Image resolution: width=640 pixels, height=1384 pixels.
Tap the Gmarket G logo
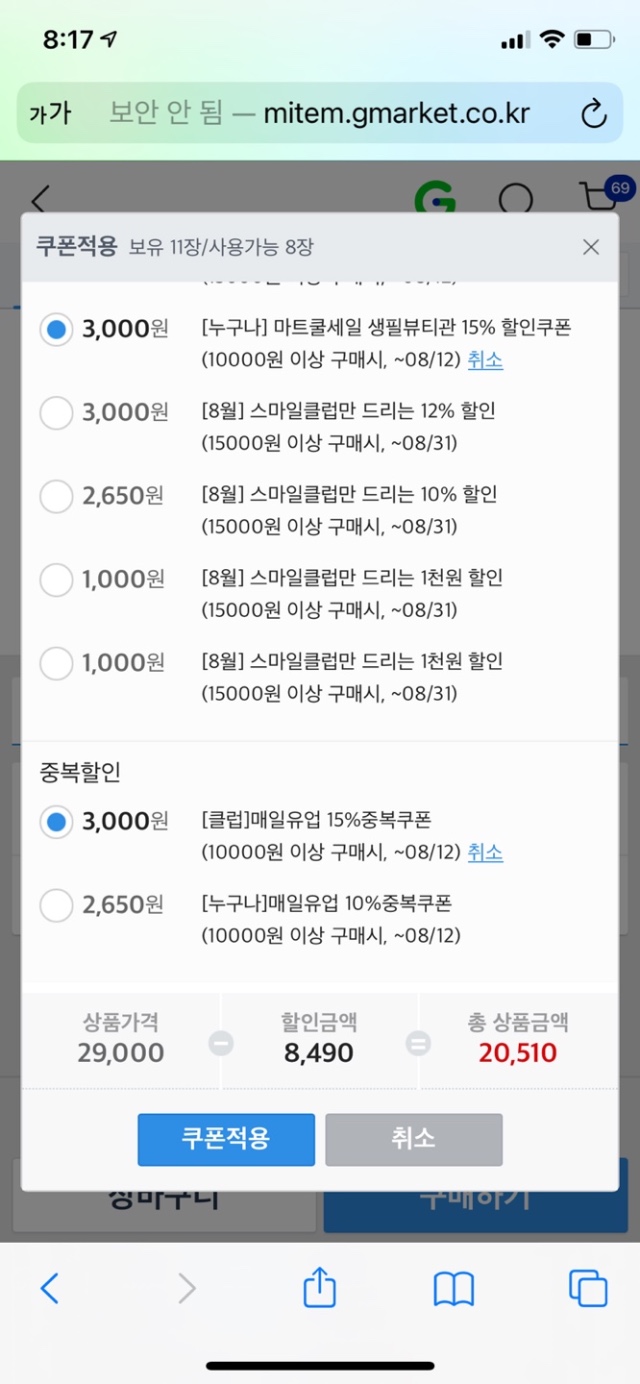pyautogui.click(x=434, y=199)
